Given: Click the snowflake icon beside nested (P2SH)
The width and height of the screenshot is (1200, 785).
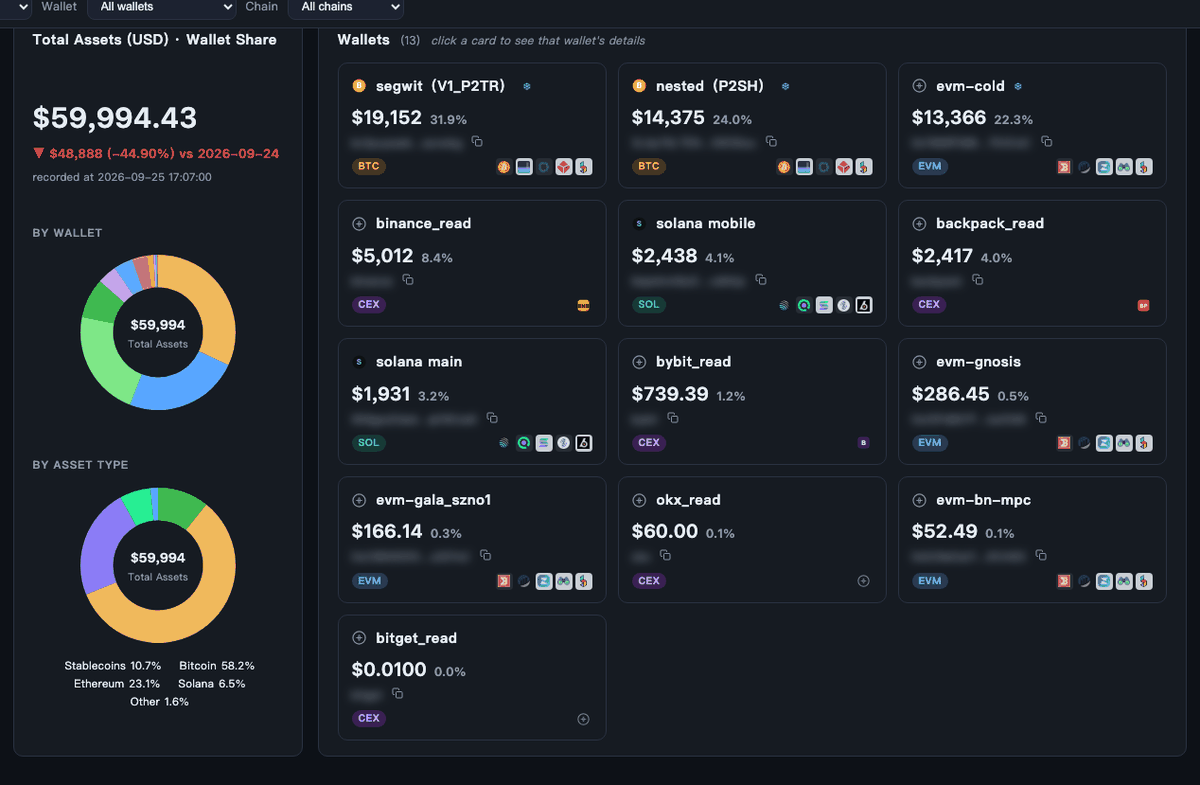Looking at the screenshot, I should 786,87.
